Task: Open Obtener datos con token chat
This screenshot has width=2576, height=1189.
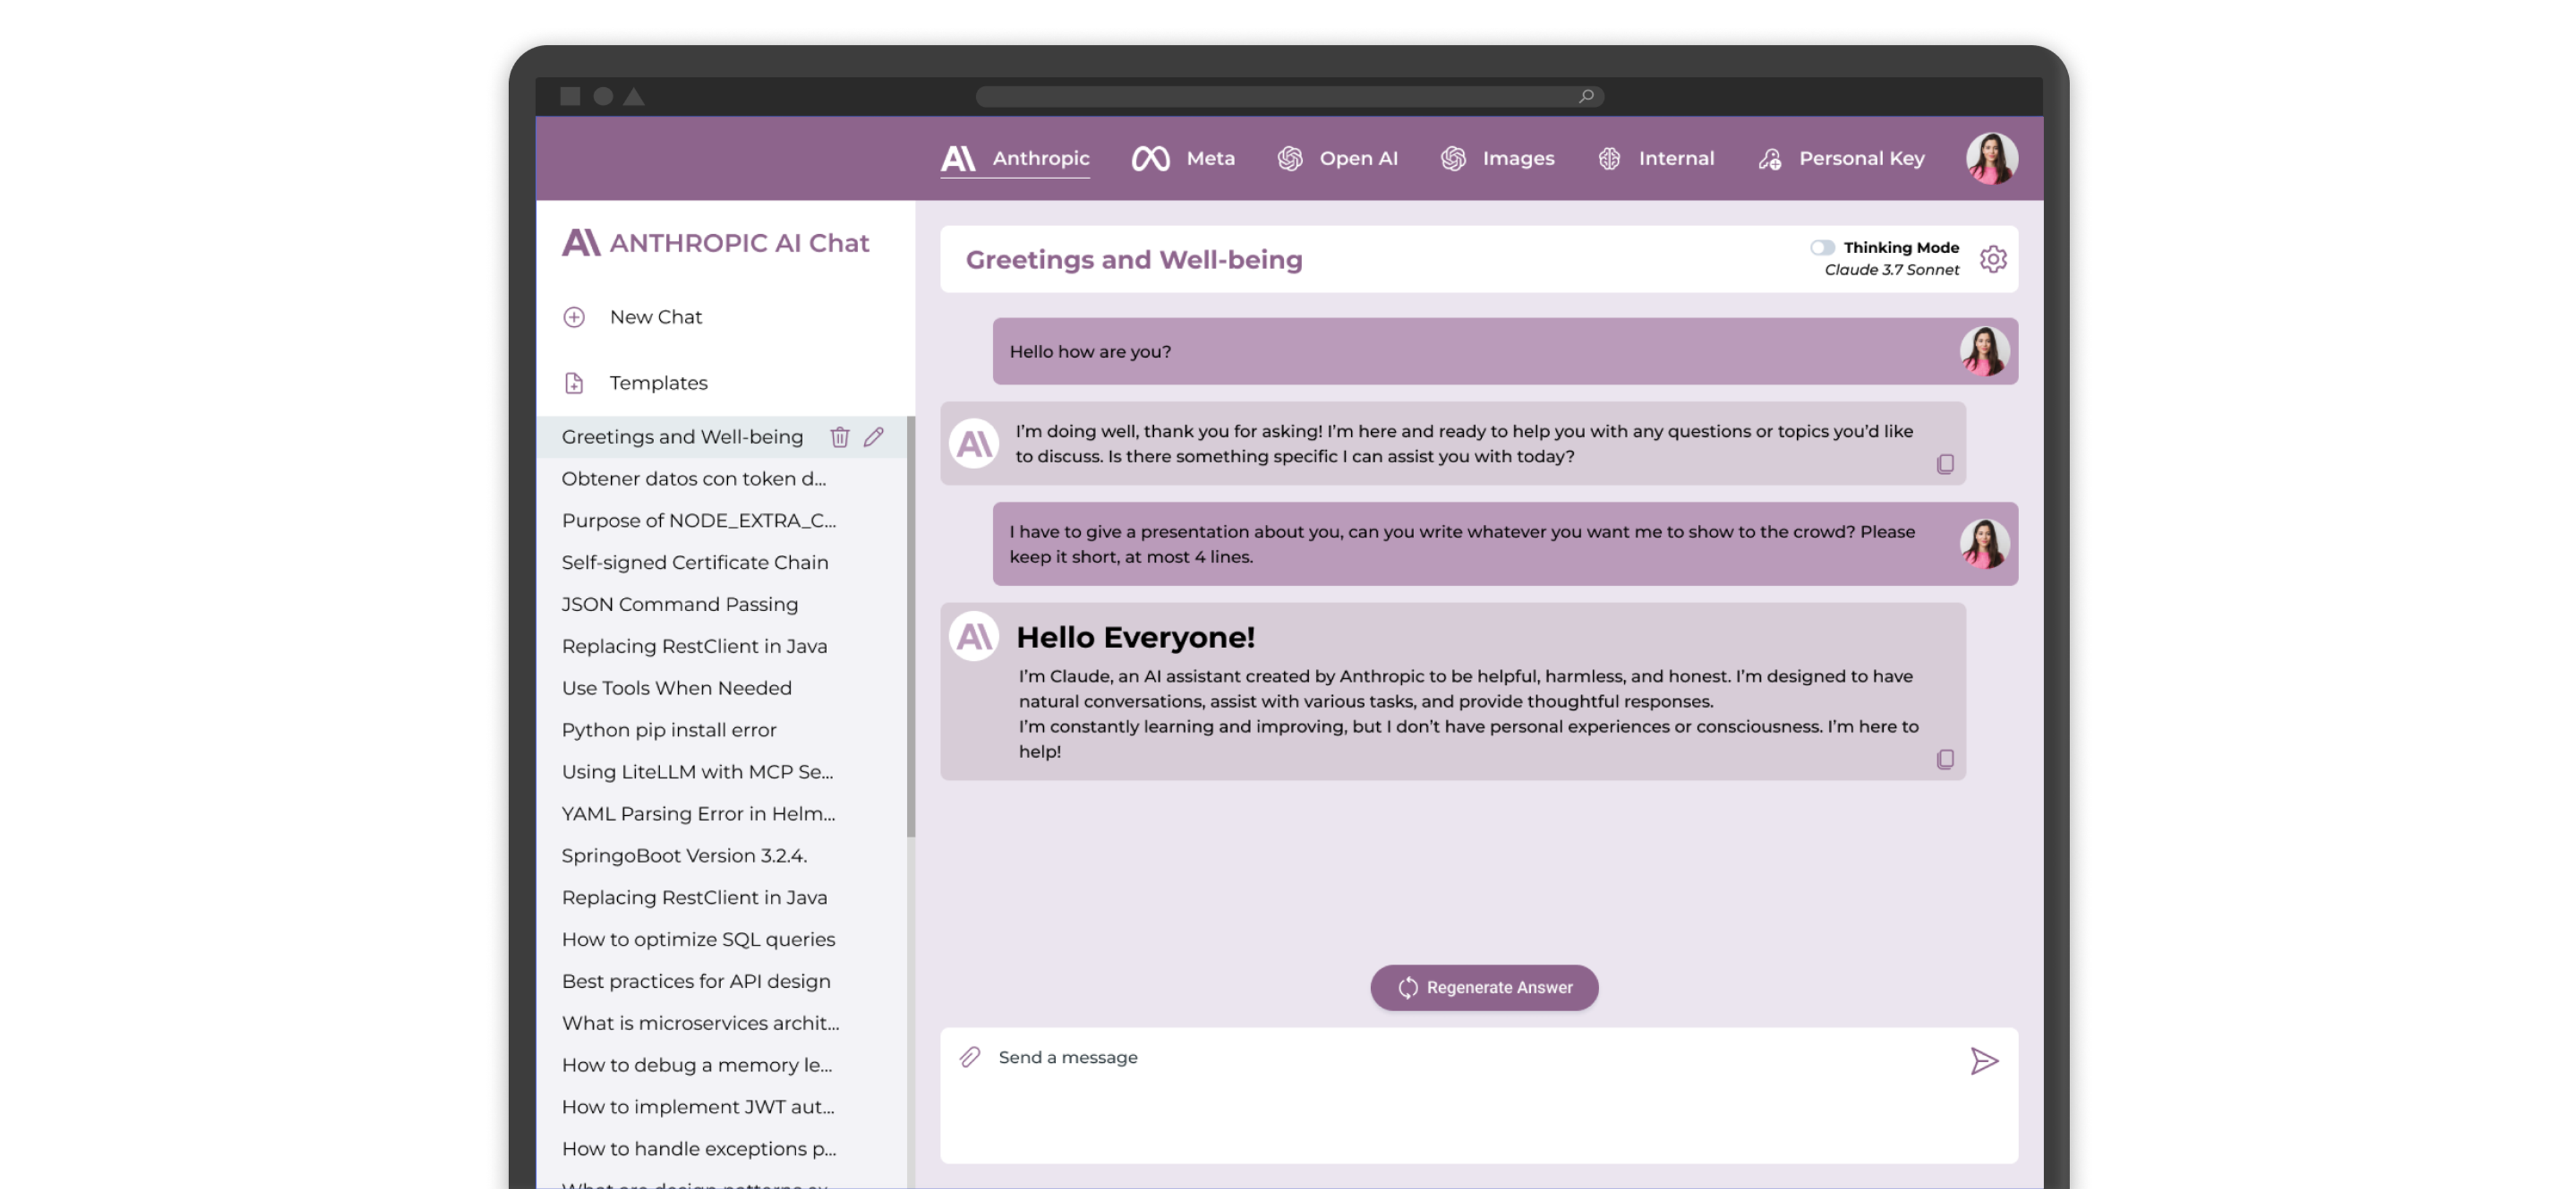Action: tap(694, 478)
